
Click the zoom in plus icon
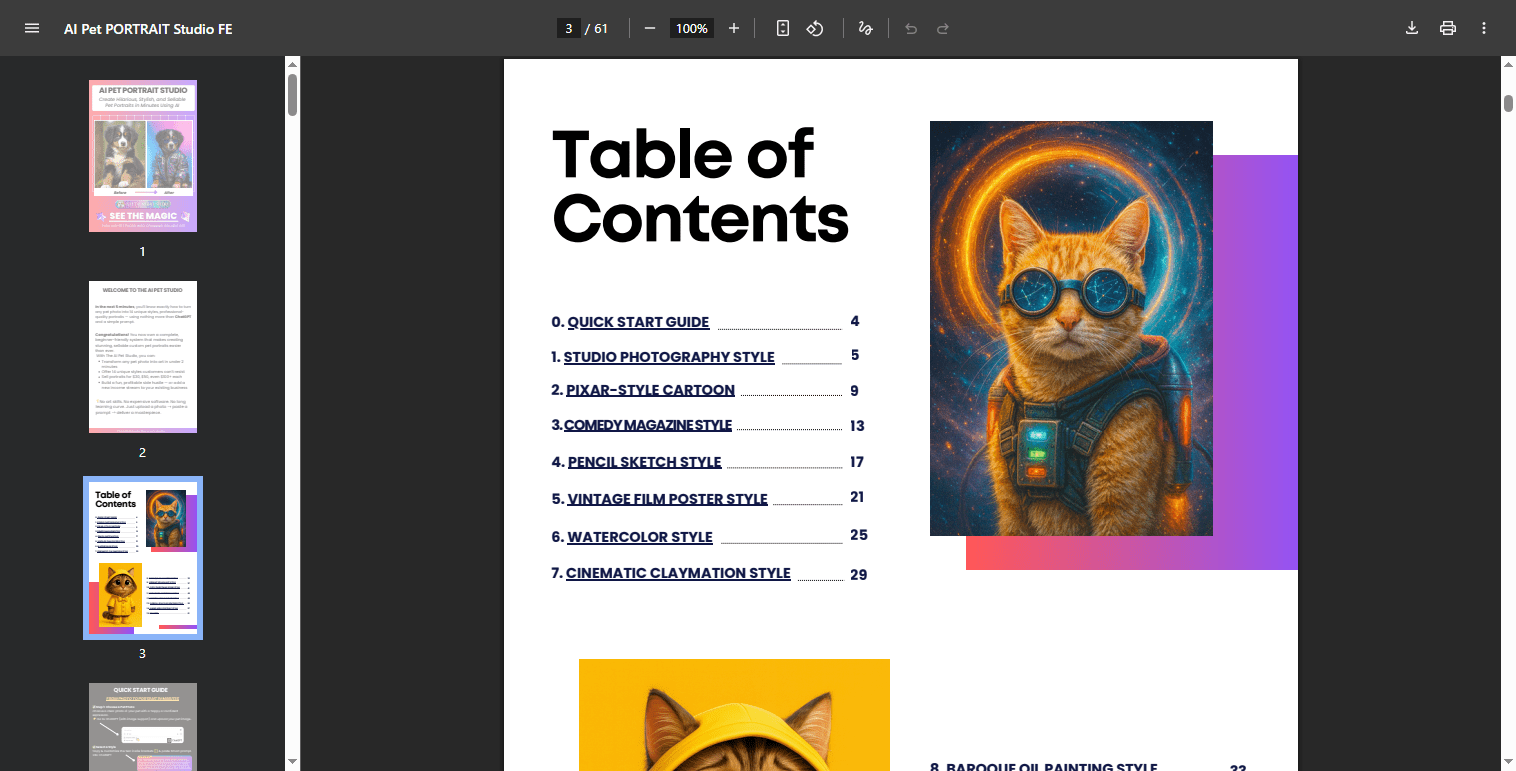[x=734, y=28]
